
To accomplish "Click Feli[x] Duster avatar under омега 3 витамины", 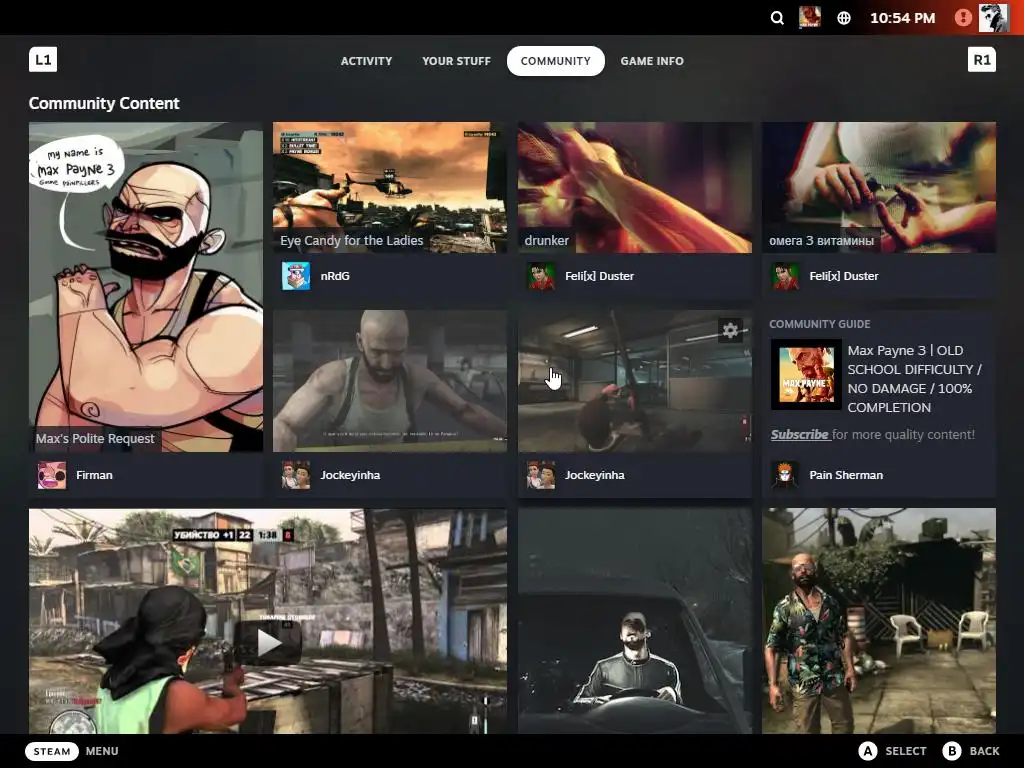I will (785, 276).
